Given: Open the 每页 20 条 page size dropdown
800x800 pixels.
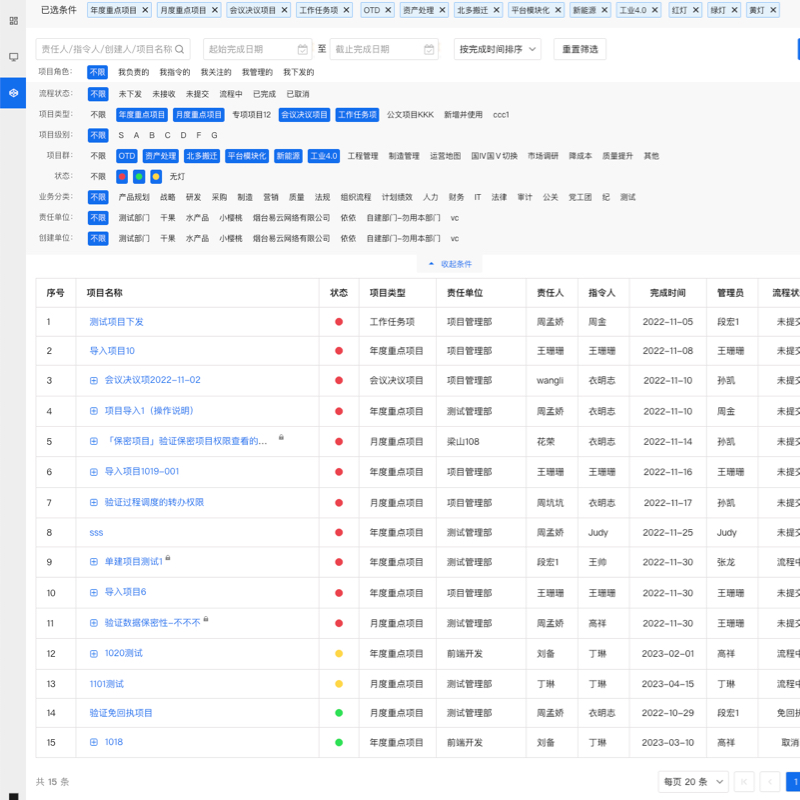Looking at the screenshot, I should click(692, 781).
